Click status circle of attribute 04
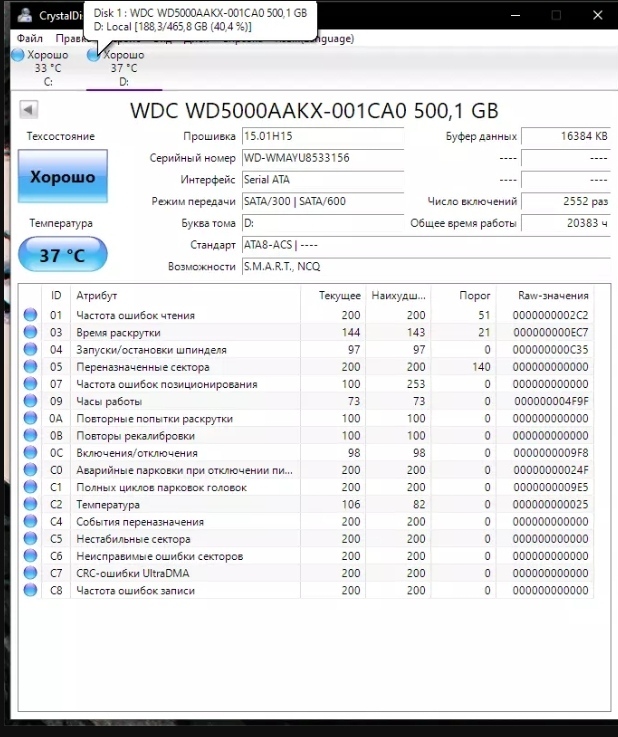This screenshot has height=737, width=618. tap(31, 349)
